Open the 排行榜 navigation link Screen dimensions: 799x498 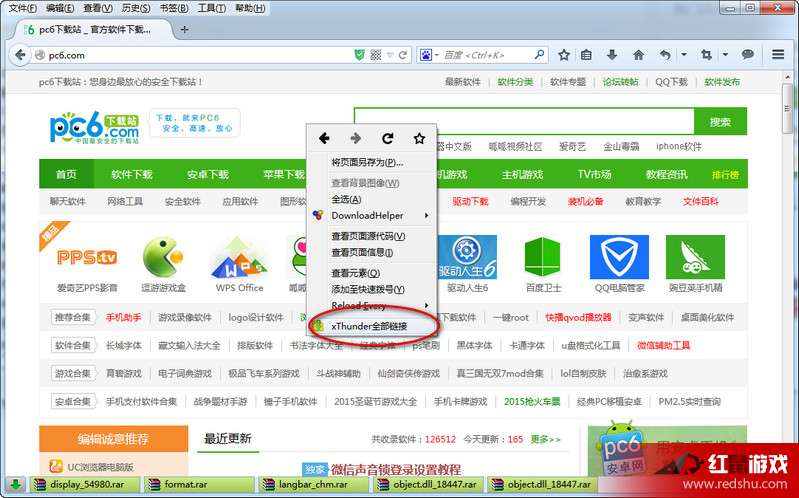(726, 175)
